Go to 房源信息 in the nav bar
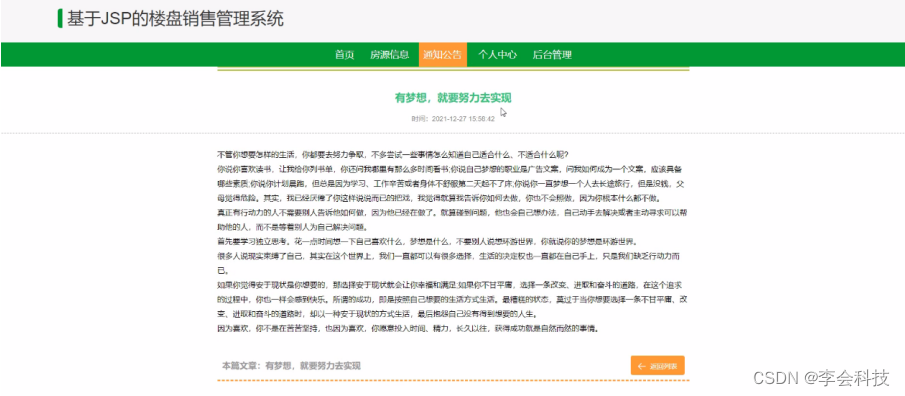Screen dimensions: 905x396 coord(390,55)
